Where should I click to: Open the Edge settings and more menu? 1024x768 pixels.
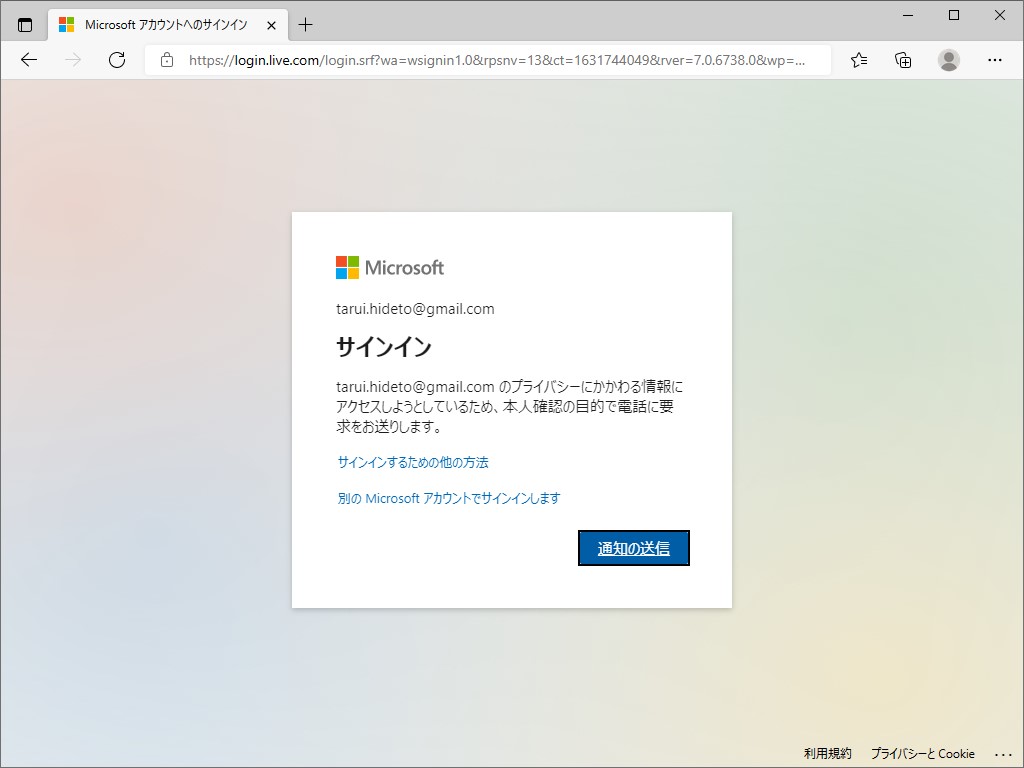(996, 60)
